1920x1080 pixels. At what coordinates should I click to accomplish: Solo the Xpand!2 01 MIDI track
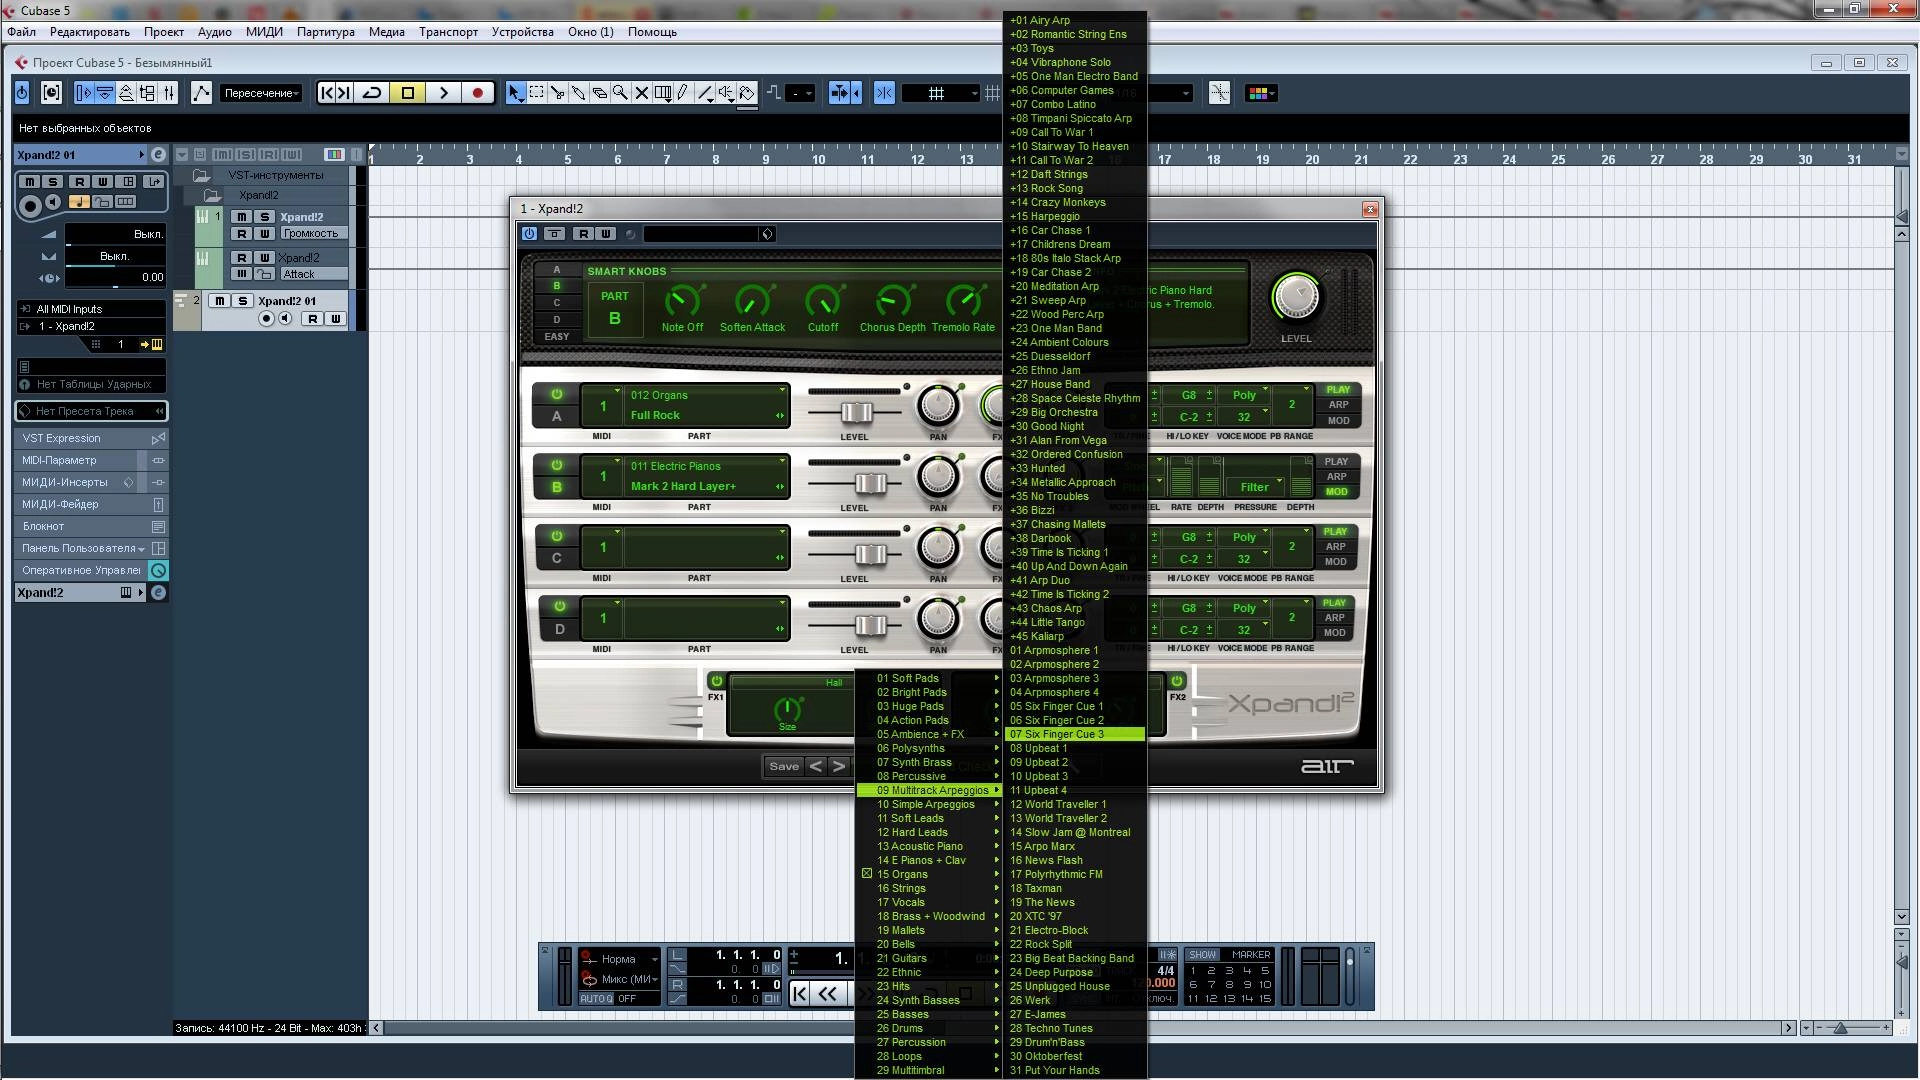pyautogui.click(x=242, y=301)
